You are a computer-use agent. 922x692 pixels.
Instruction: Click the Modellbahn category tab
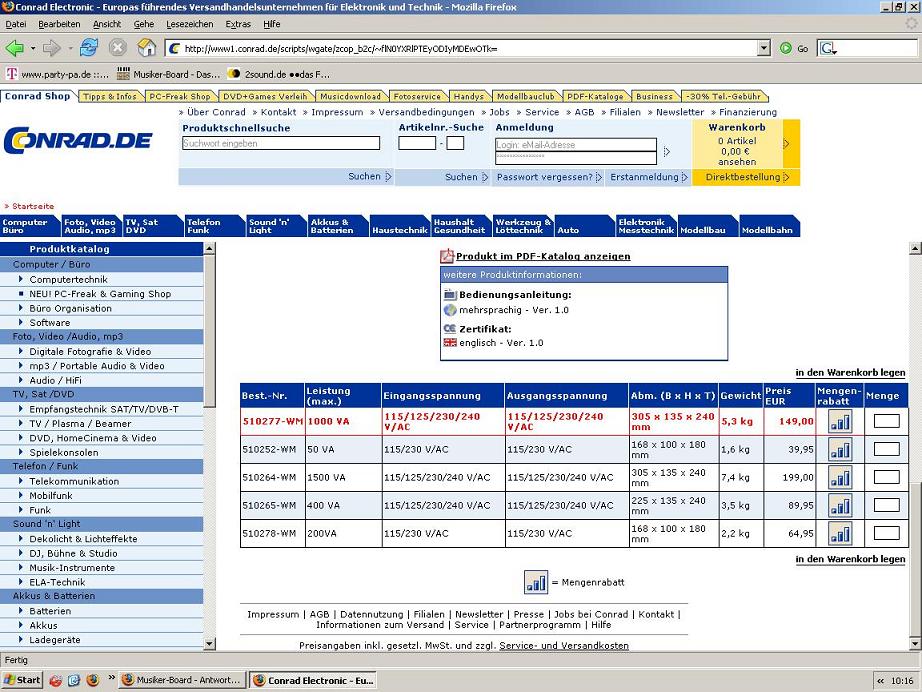tap(767, 226)
